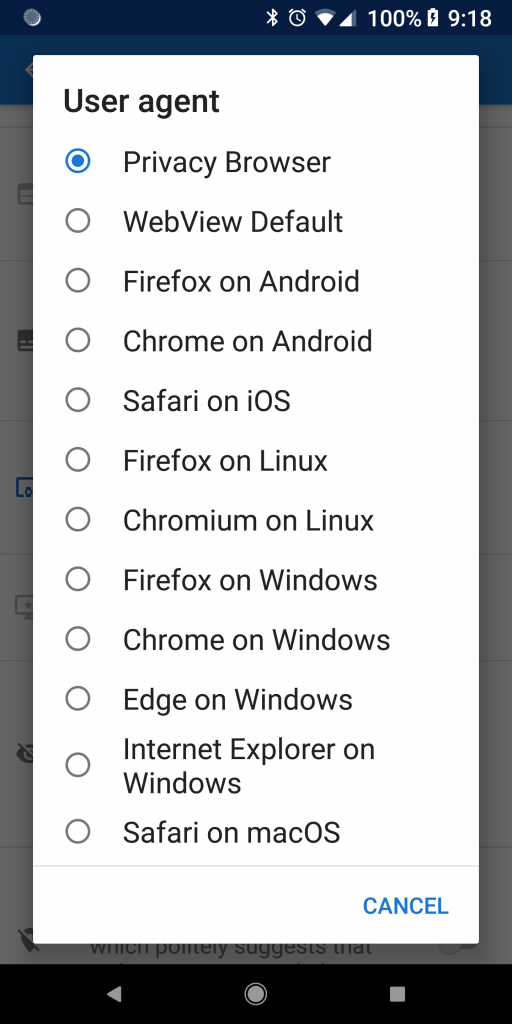Dismiss dialog with CANCEL button
Screen dimensions: 512x1024
pyautogui.click(x=406, y=906)
